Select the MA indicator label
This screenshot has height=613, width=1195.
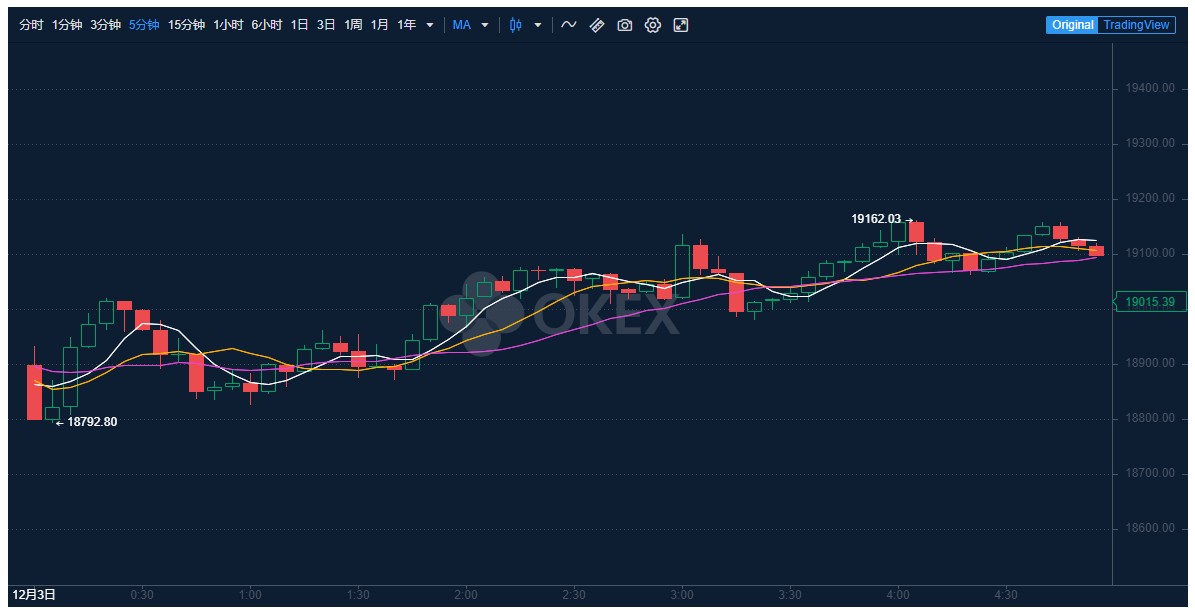(x=462, y=25)
